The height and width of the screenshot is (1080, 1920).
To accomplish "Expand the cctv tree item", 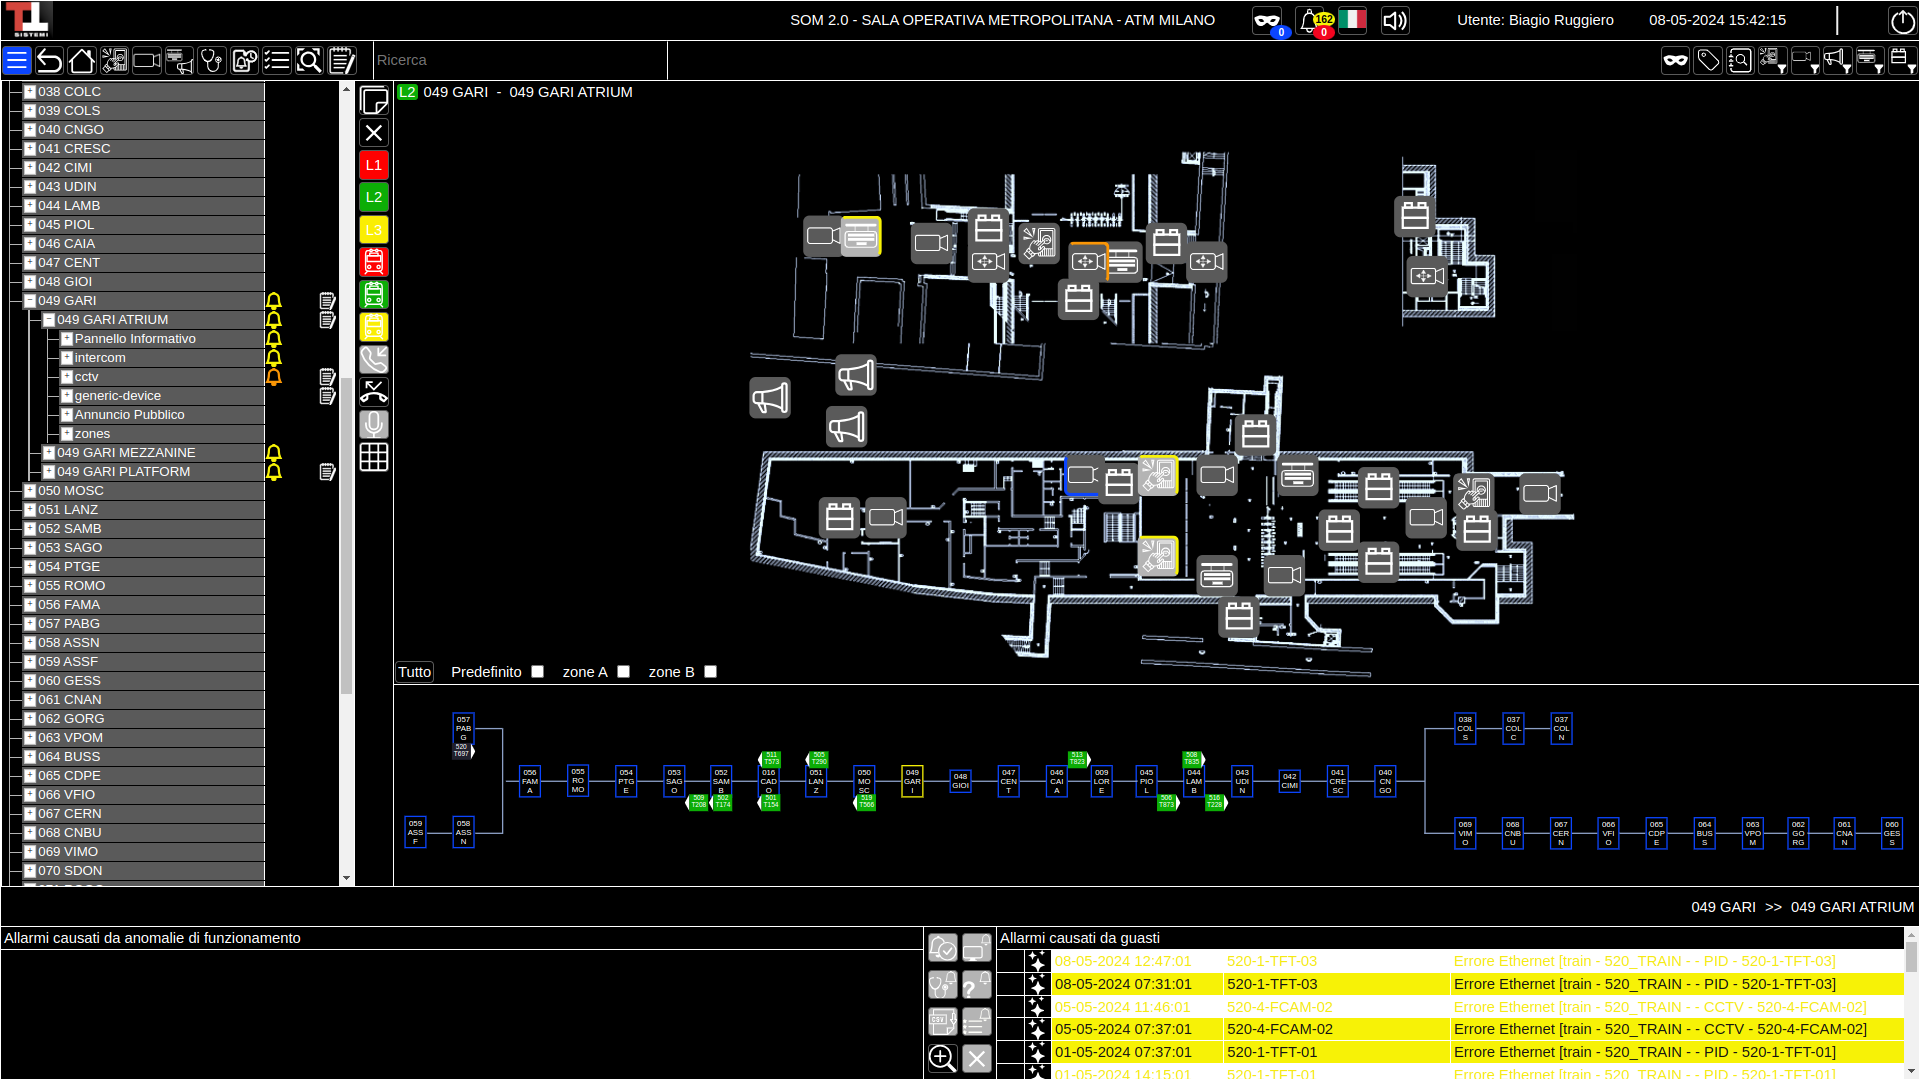I will coord(67,377).
